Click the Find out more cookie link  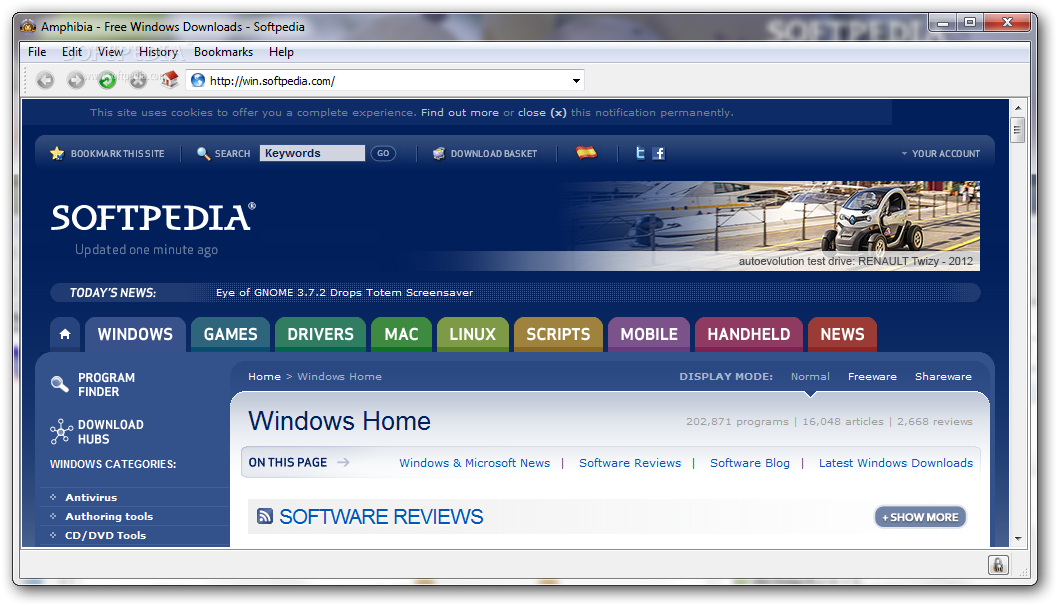click(x=460, y=113)
